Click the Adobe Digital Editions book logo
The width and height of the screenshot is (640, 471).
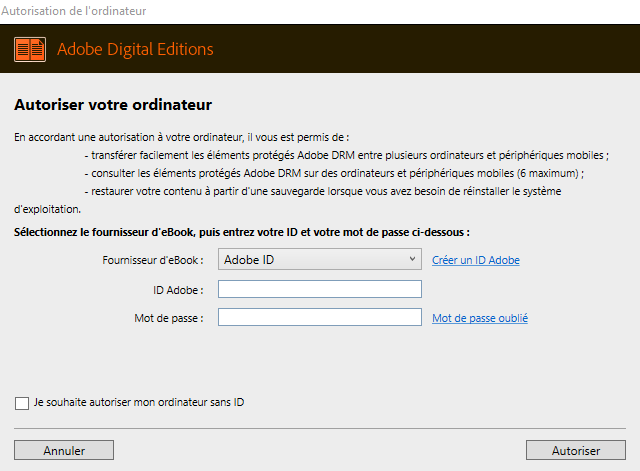click(x=30, y=49)
